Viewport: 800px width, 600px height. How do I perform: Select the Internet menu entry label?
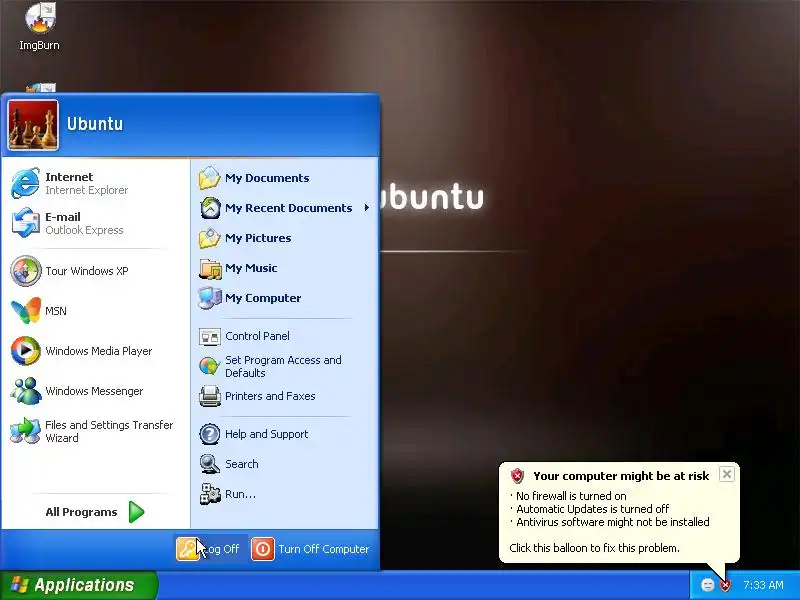69,177
